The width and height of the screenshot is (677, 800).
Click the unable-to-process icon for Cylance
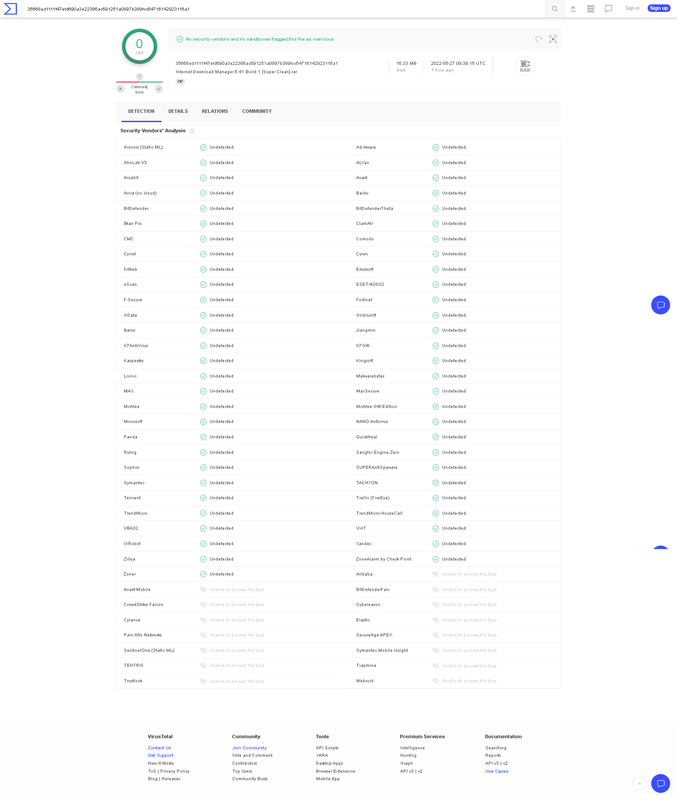[x=203, y=620]
